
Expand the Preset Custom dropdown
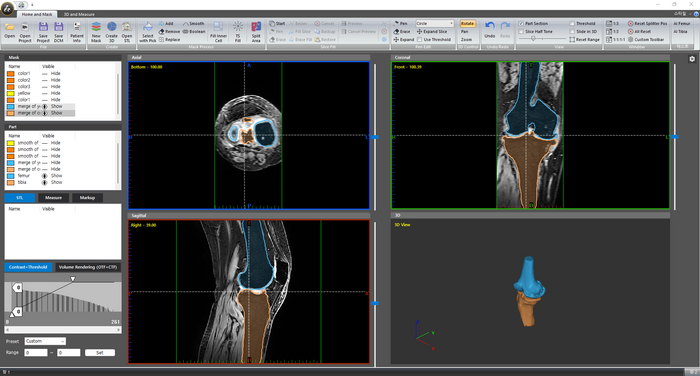[45, 341]
